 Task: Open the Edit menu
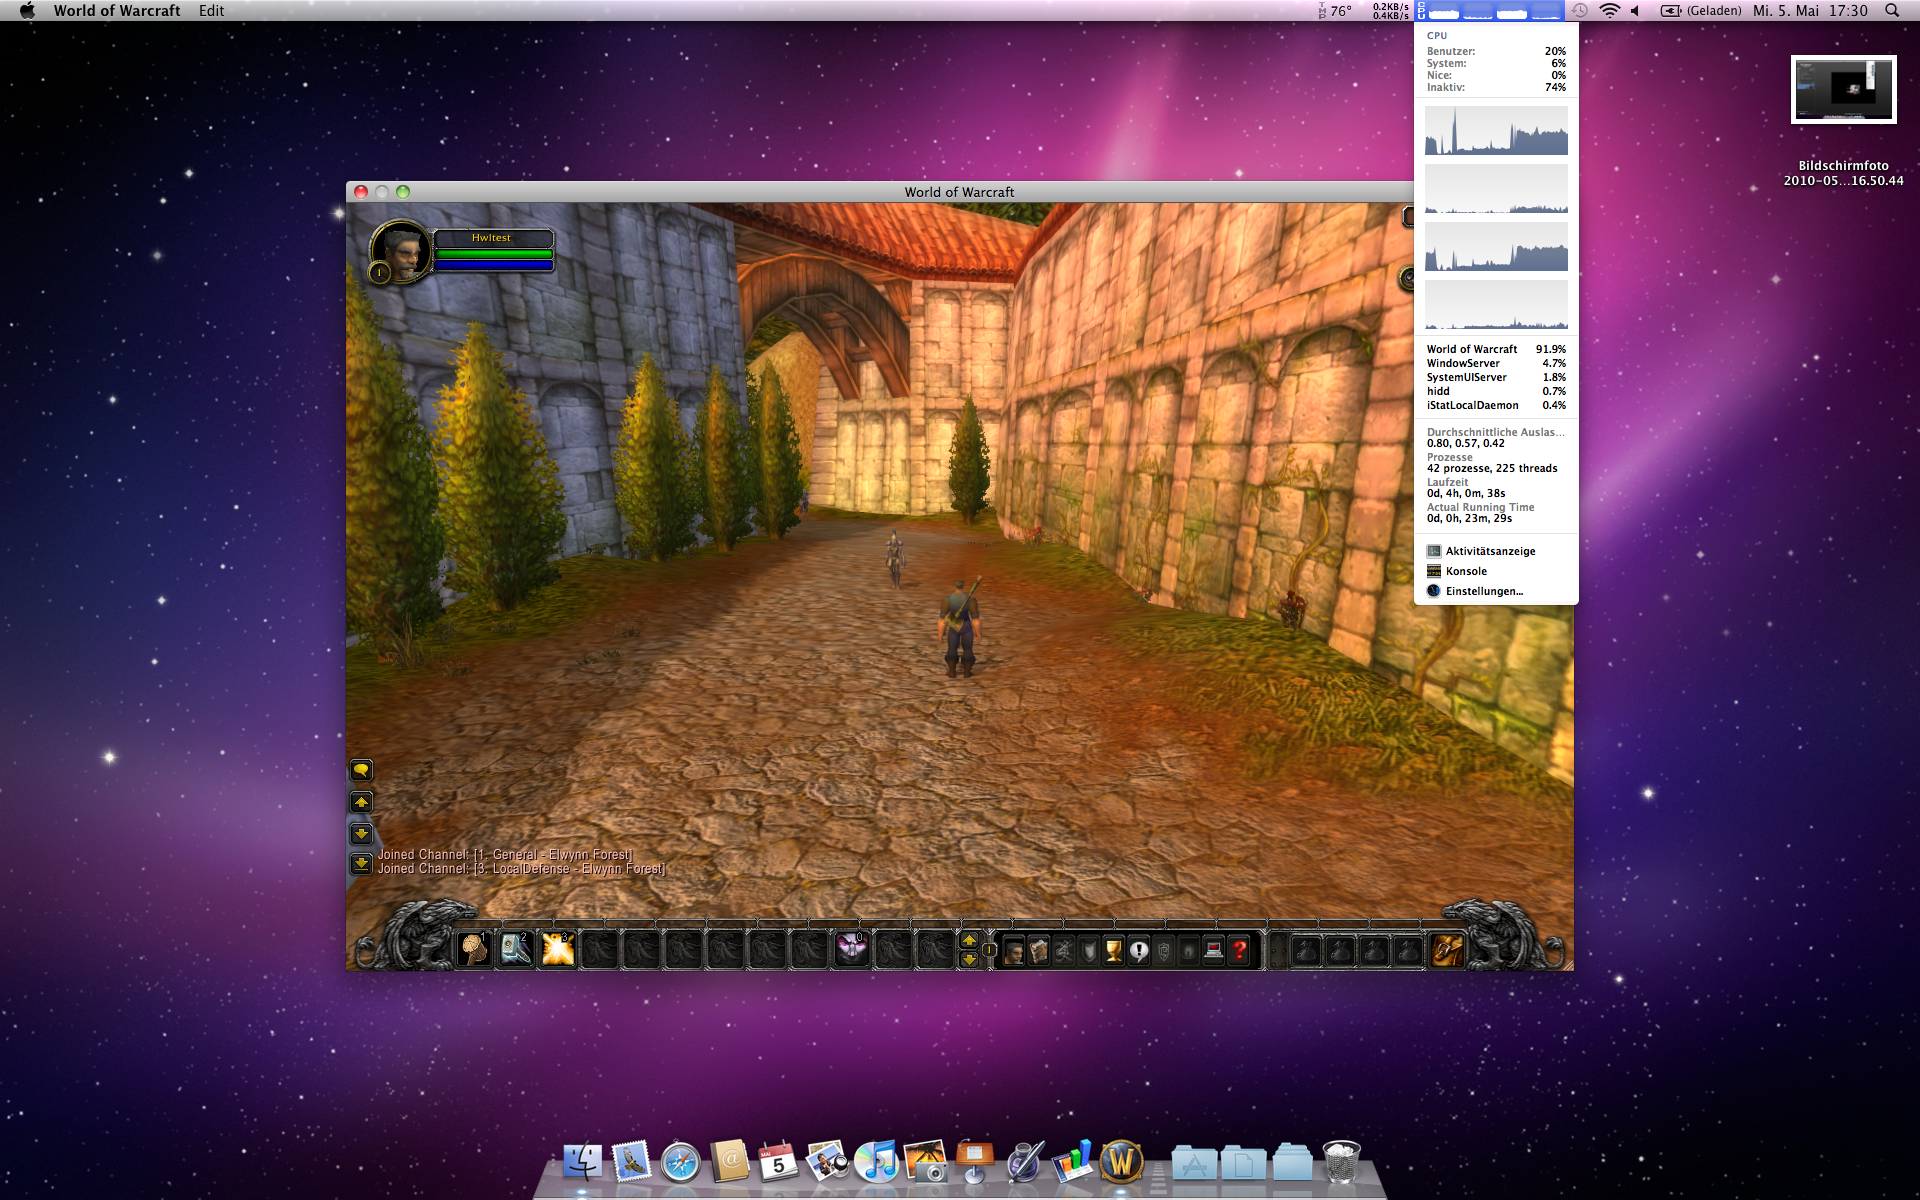pyautogui.click(x=211, y=10)
